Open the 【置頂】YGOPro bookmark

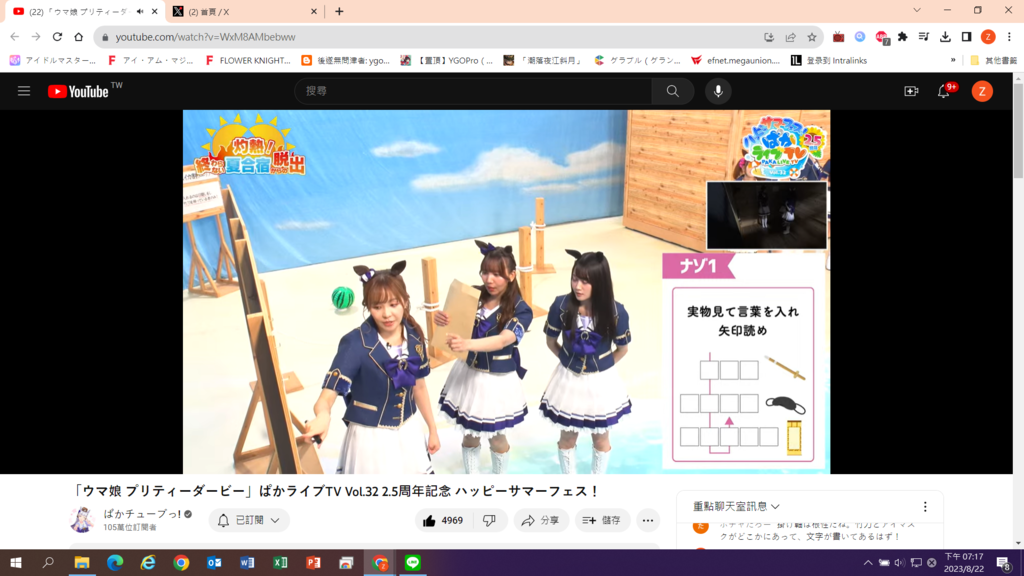[447, 61]
